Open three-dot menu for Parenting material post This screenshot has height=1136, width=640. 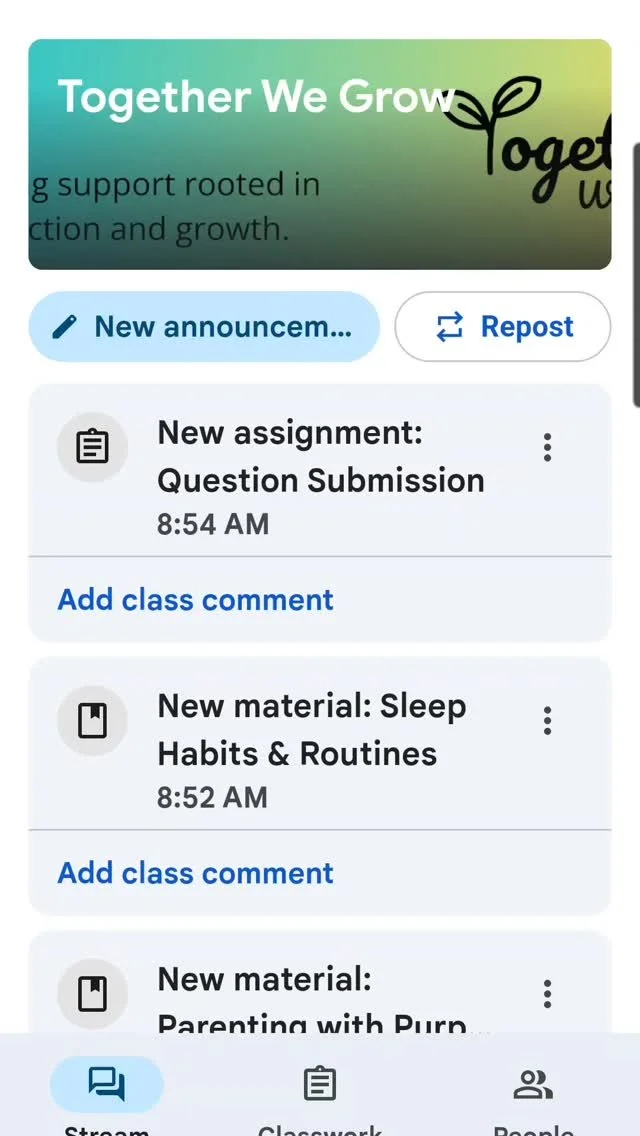(547, 994)
